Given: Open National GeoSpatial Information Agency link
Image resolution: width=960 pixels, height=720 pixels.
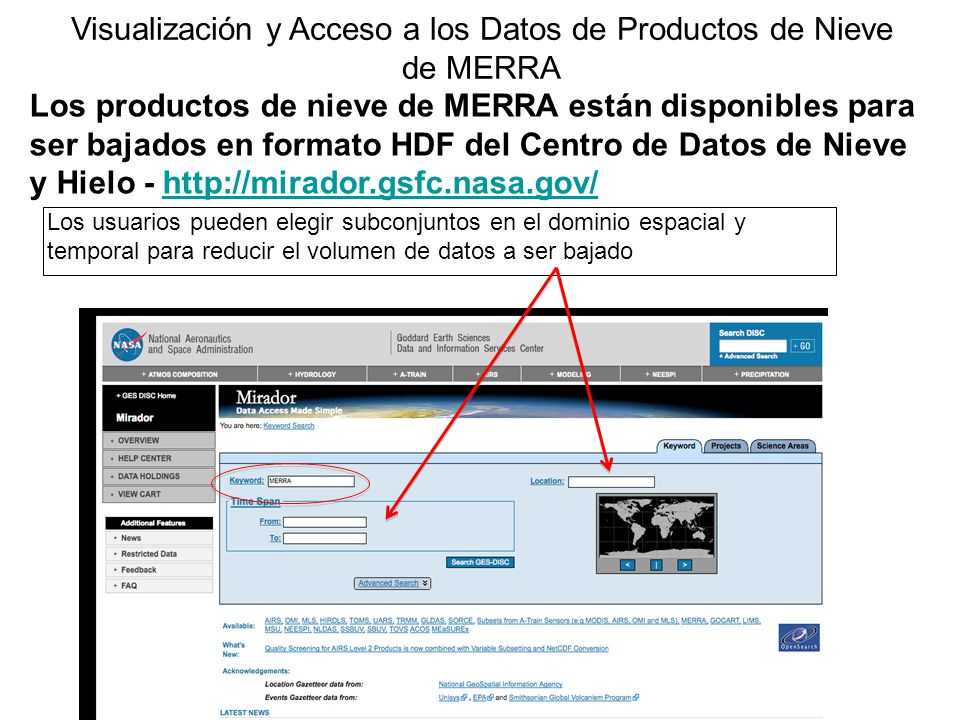Looking at the screenshot, I should coord(500,684).
